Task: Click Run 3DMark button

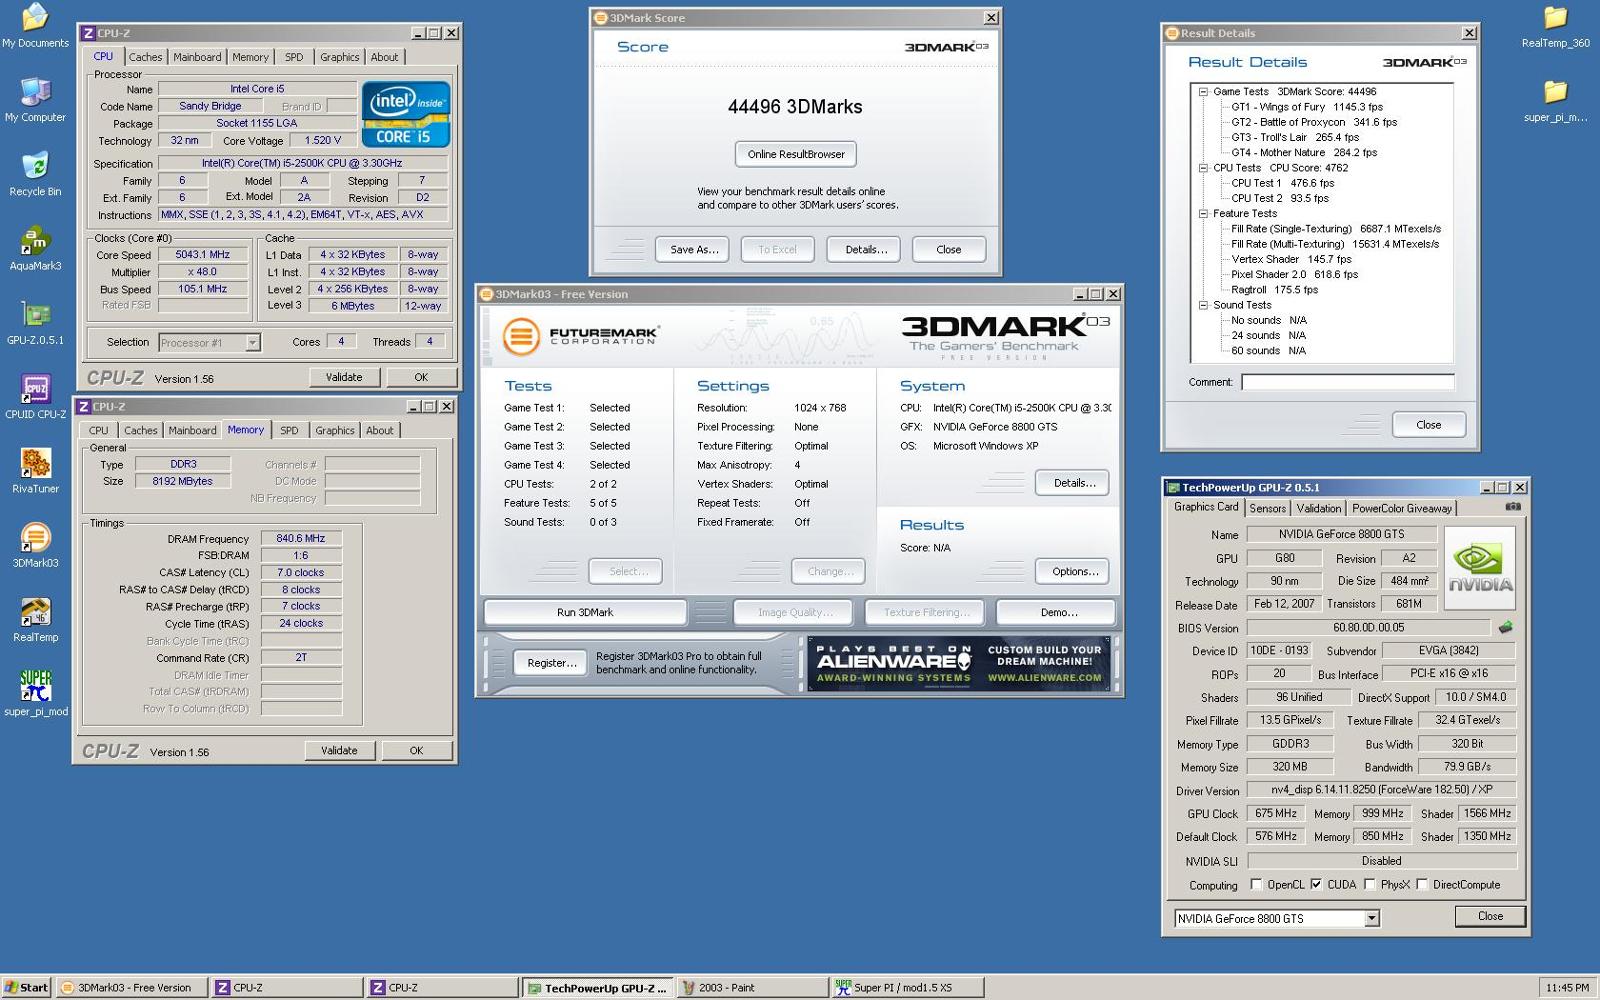Action: point(585,612)
